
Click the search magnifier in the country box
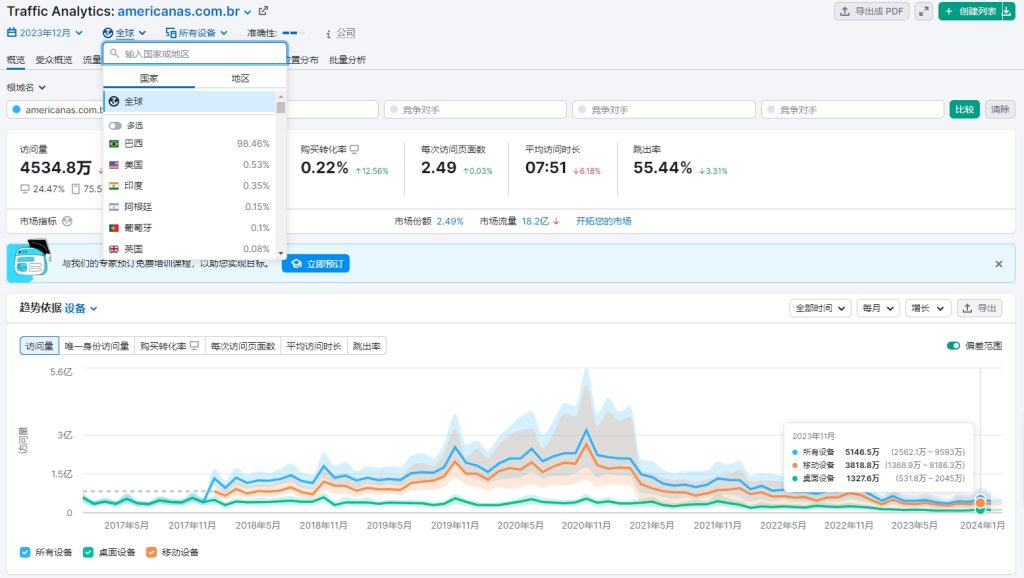(114, 54)
